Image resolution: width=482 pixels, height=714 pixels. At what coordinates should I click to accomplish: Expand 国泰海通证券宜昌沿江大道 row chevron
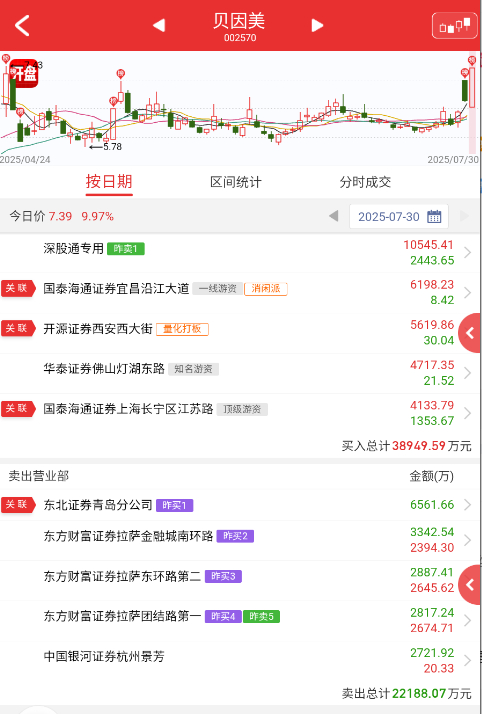[x=467, y=292]
